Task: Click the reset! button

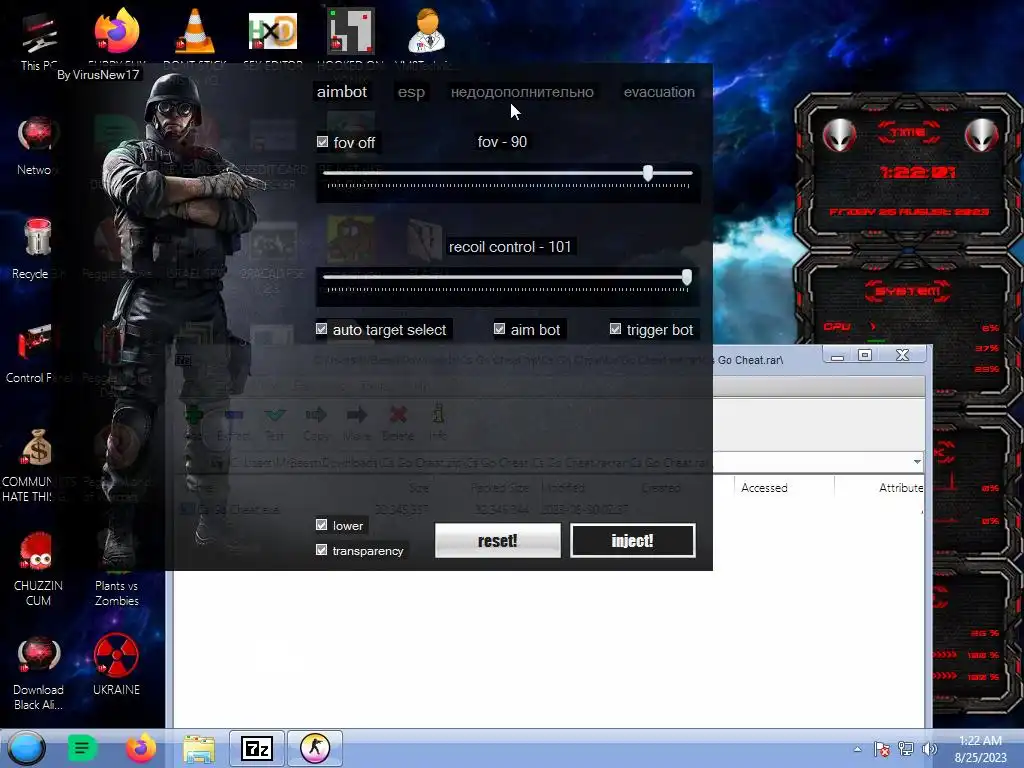Action: click(498, 541)
